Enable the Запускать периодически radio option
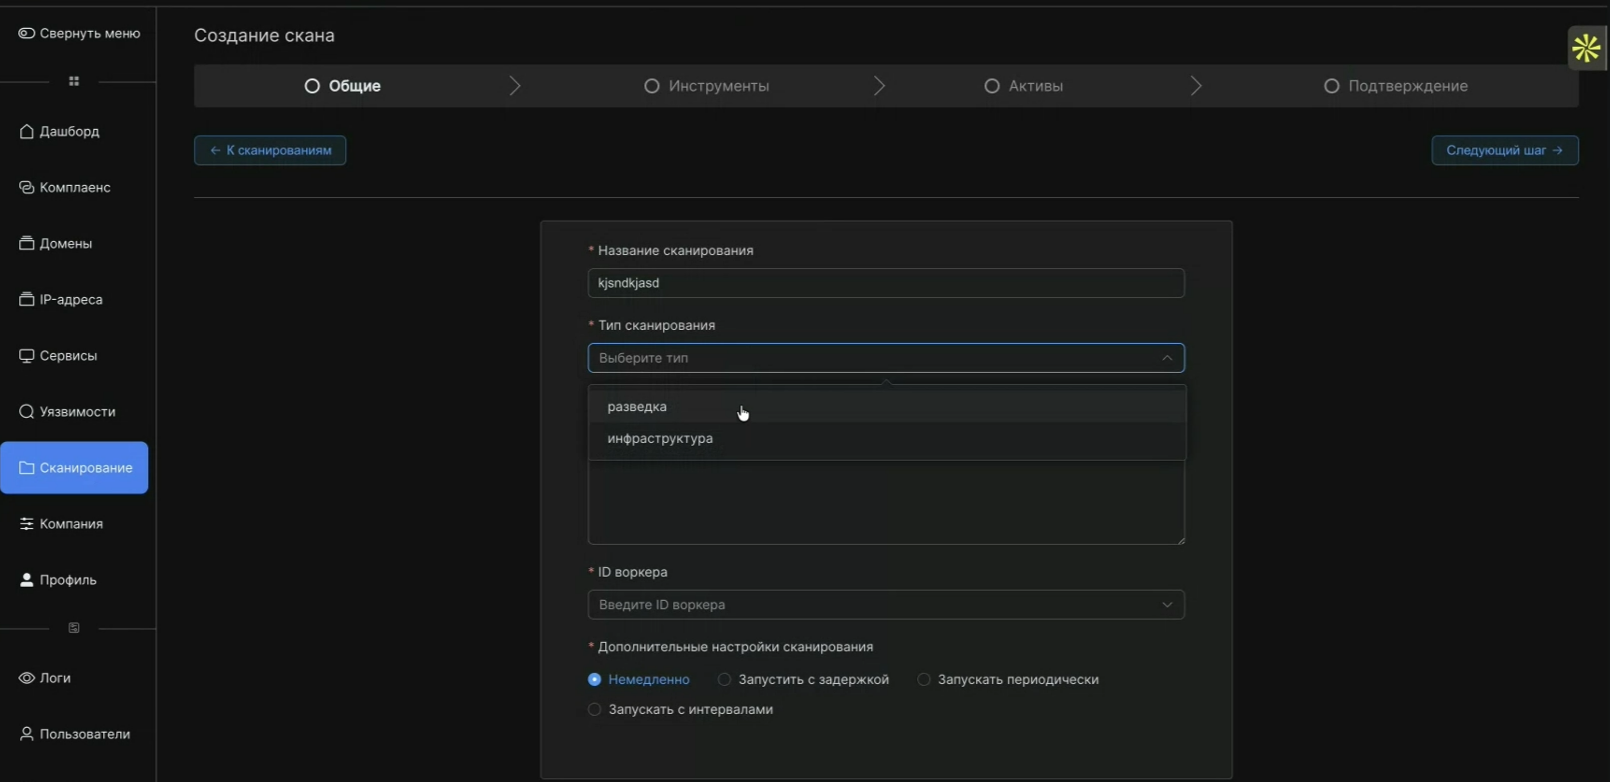 [924, 680]
